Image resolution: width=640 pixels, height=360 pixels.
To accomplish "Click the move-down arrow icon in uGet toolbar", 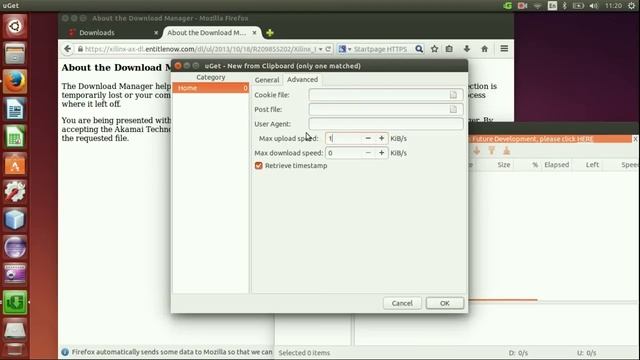I will (x=476, y=151).
